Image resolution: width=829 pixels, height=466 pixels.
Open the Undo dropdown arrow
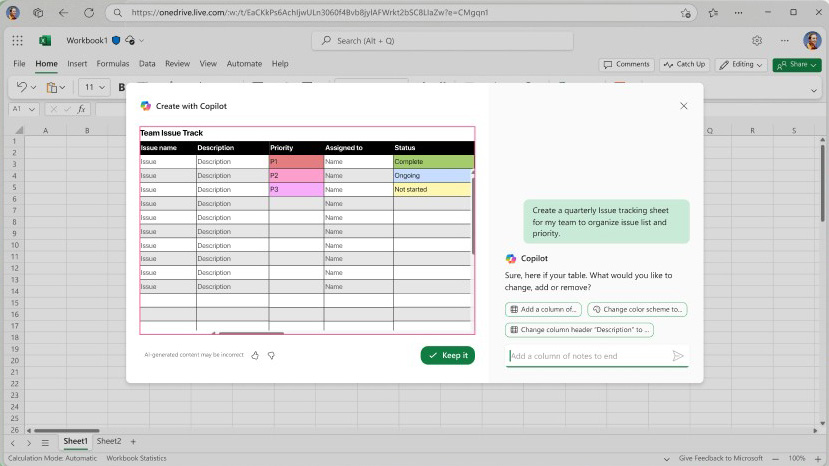[33, 87]
